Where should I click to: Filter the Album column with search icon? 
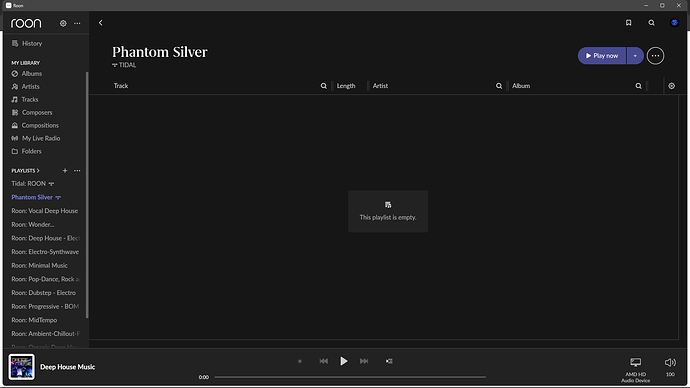click(x=638, y=86)
